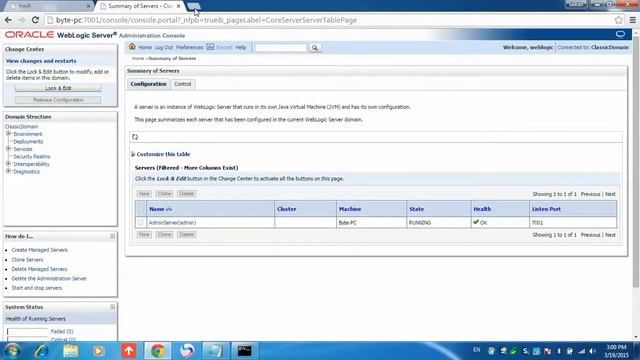Click the Lock & Edit button

(58, 88)
